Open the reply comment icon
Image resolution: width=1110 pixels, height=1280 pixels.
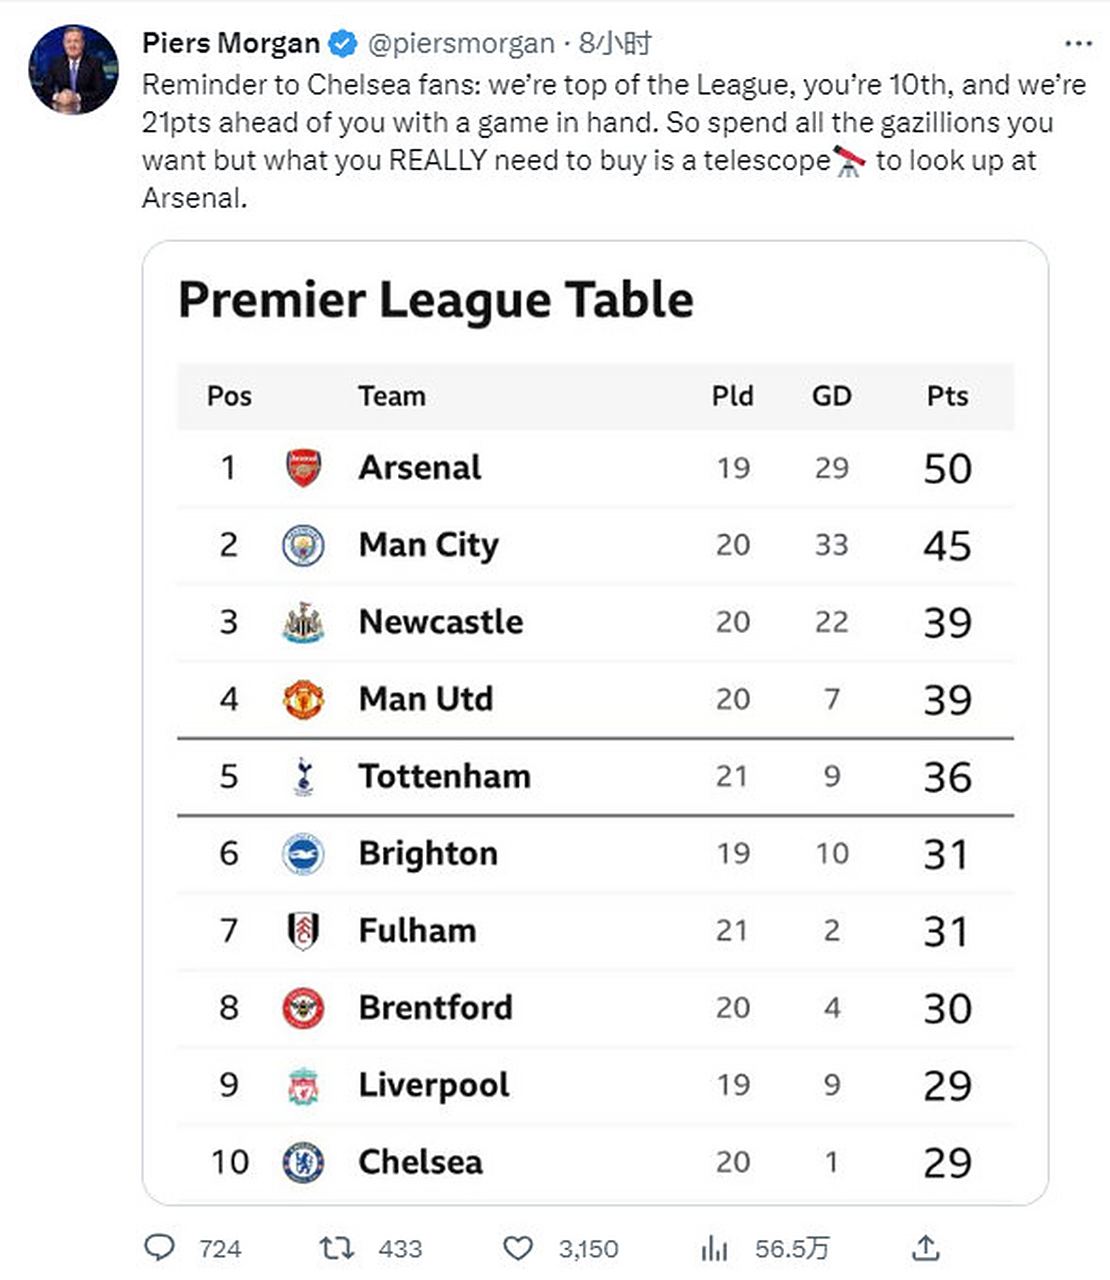click(160, 1247)
